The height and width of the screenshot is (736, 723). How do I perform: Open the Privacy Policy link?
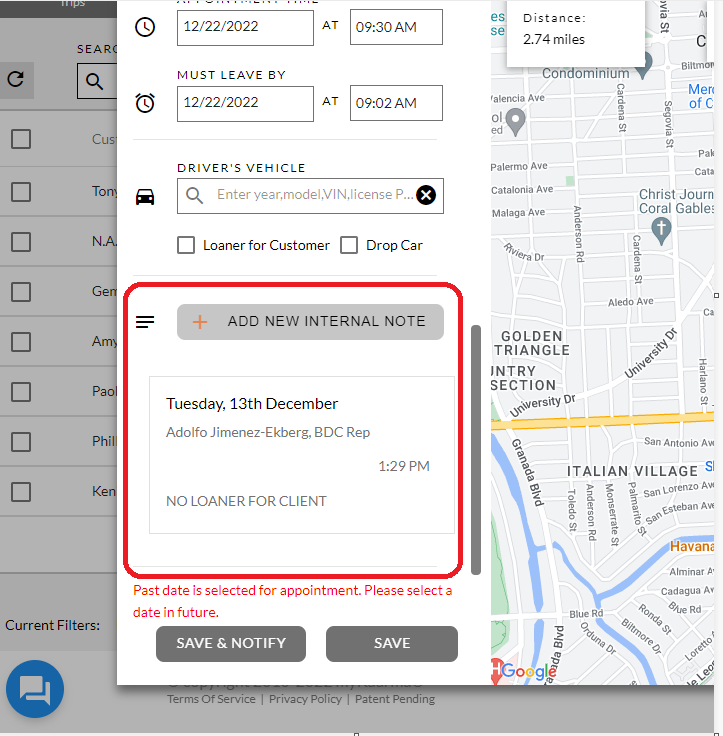coord(305,699)
